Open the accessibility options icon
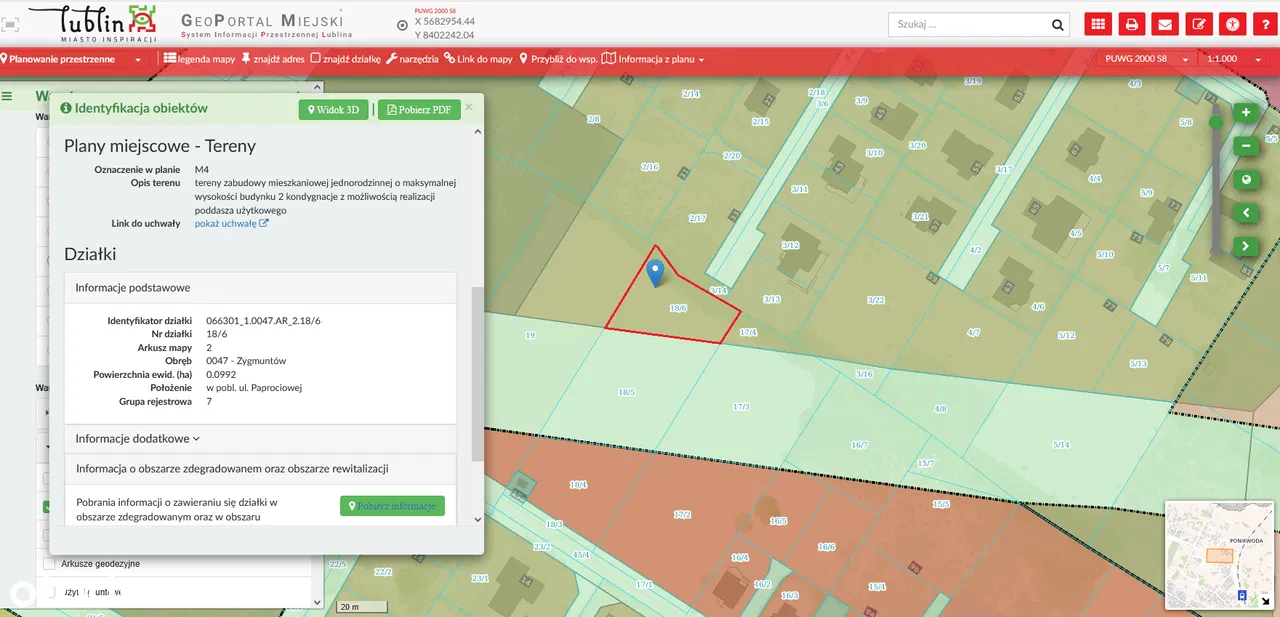Screen dimensions: 1280x617 (x=1234, y=25)
